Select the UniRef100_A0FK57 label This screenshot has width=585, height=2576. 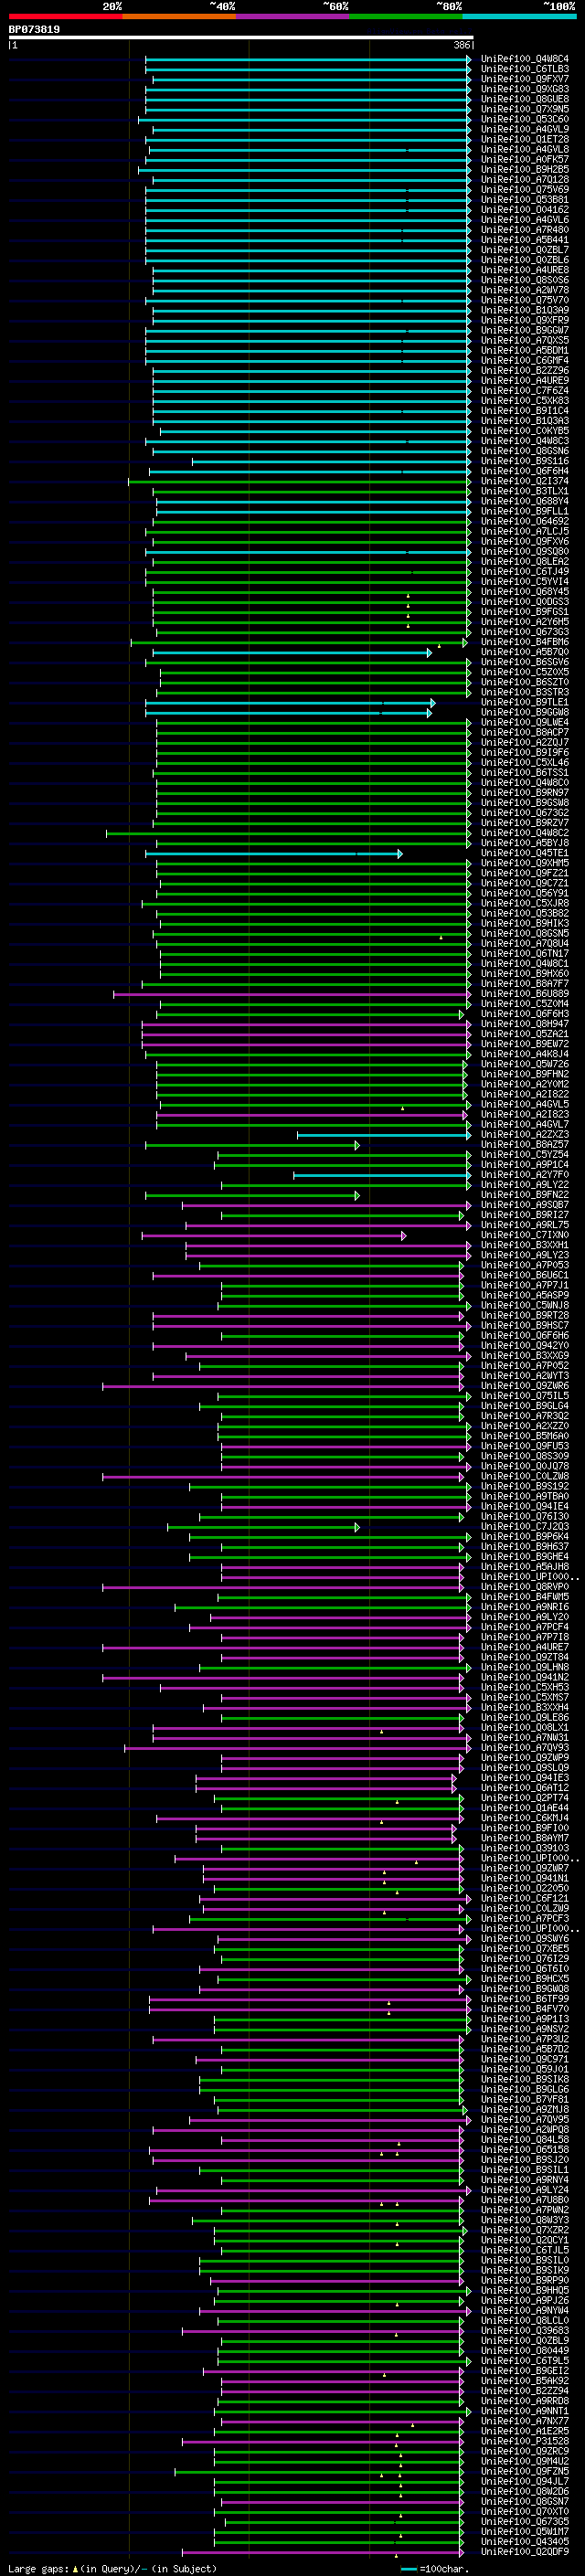[524, 160]
